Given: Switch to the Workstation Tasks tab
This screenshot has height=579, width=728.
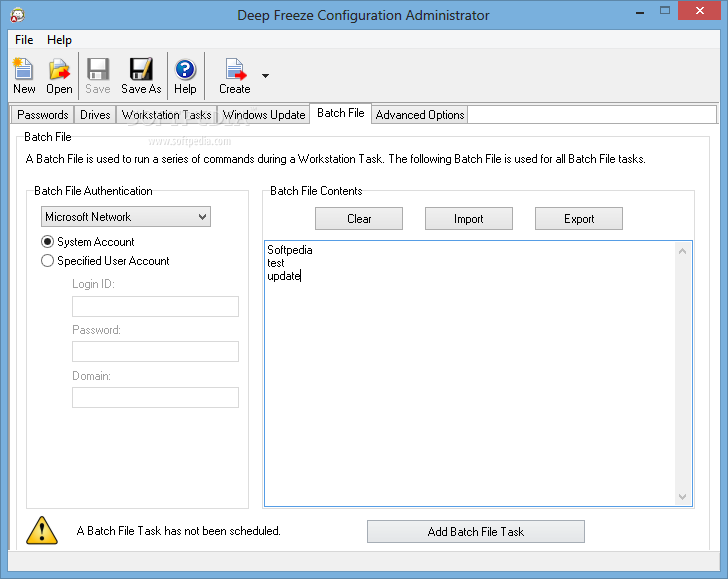Looking at the screenshot, I should (167, 115).
